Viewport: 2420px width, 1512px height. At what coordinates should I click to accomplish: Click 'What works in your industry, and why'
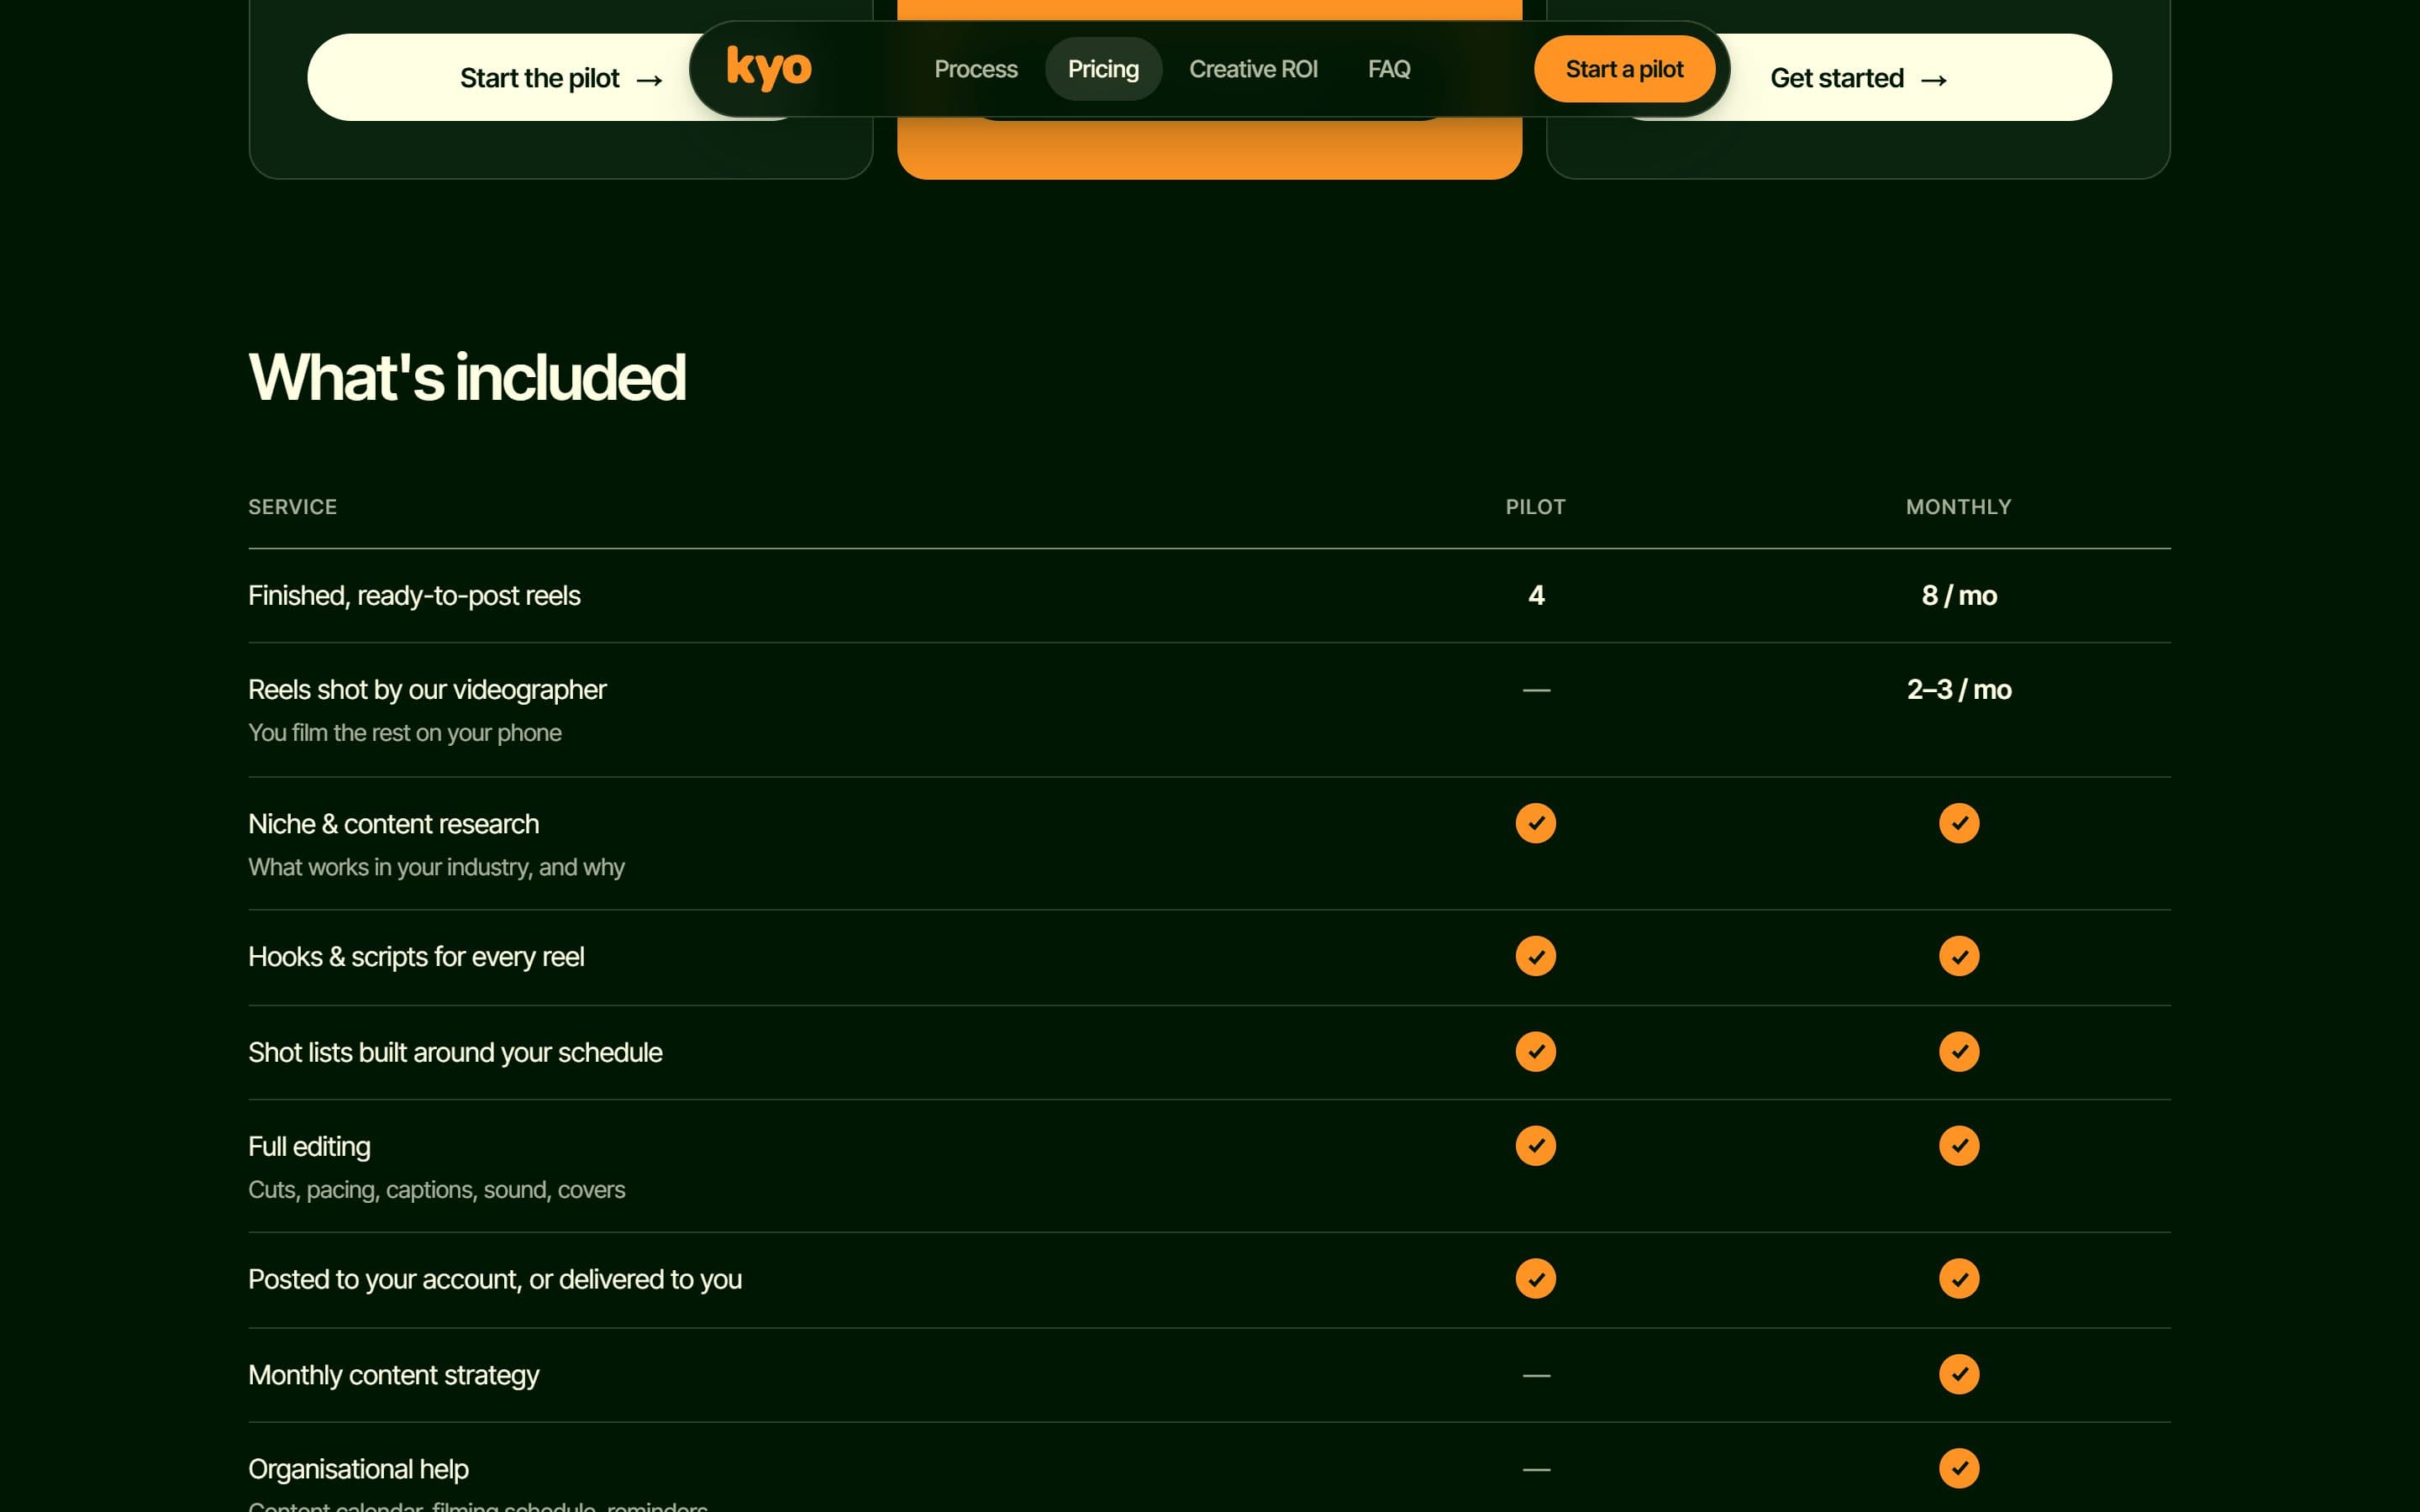436,867
